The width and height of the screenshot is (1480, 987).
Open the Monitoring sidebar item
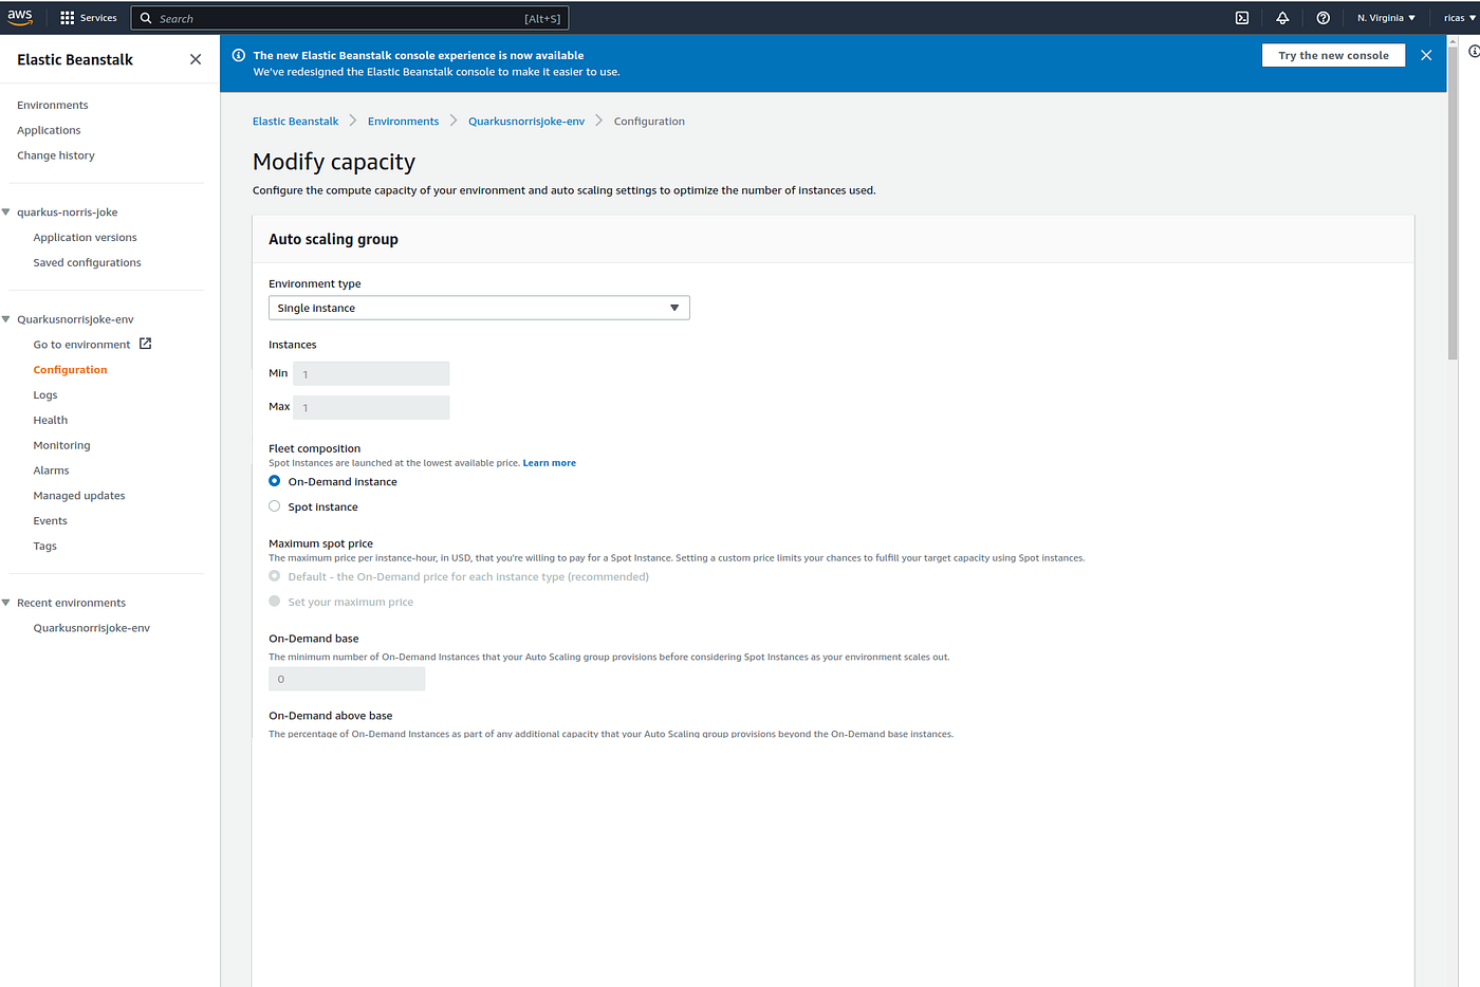[x=61, y=444]
